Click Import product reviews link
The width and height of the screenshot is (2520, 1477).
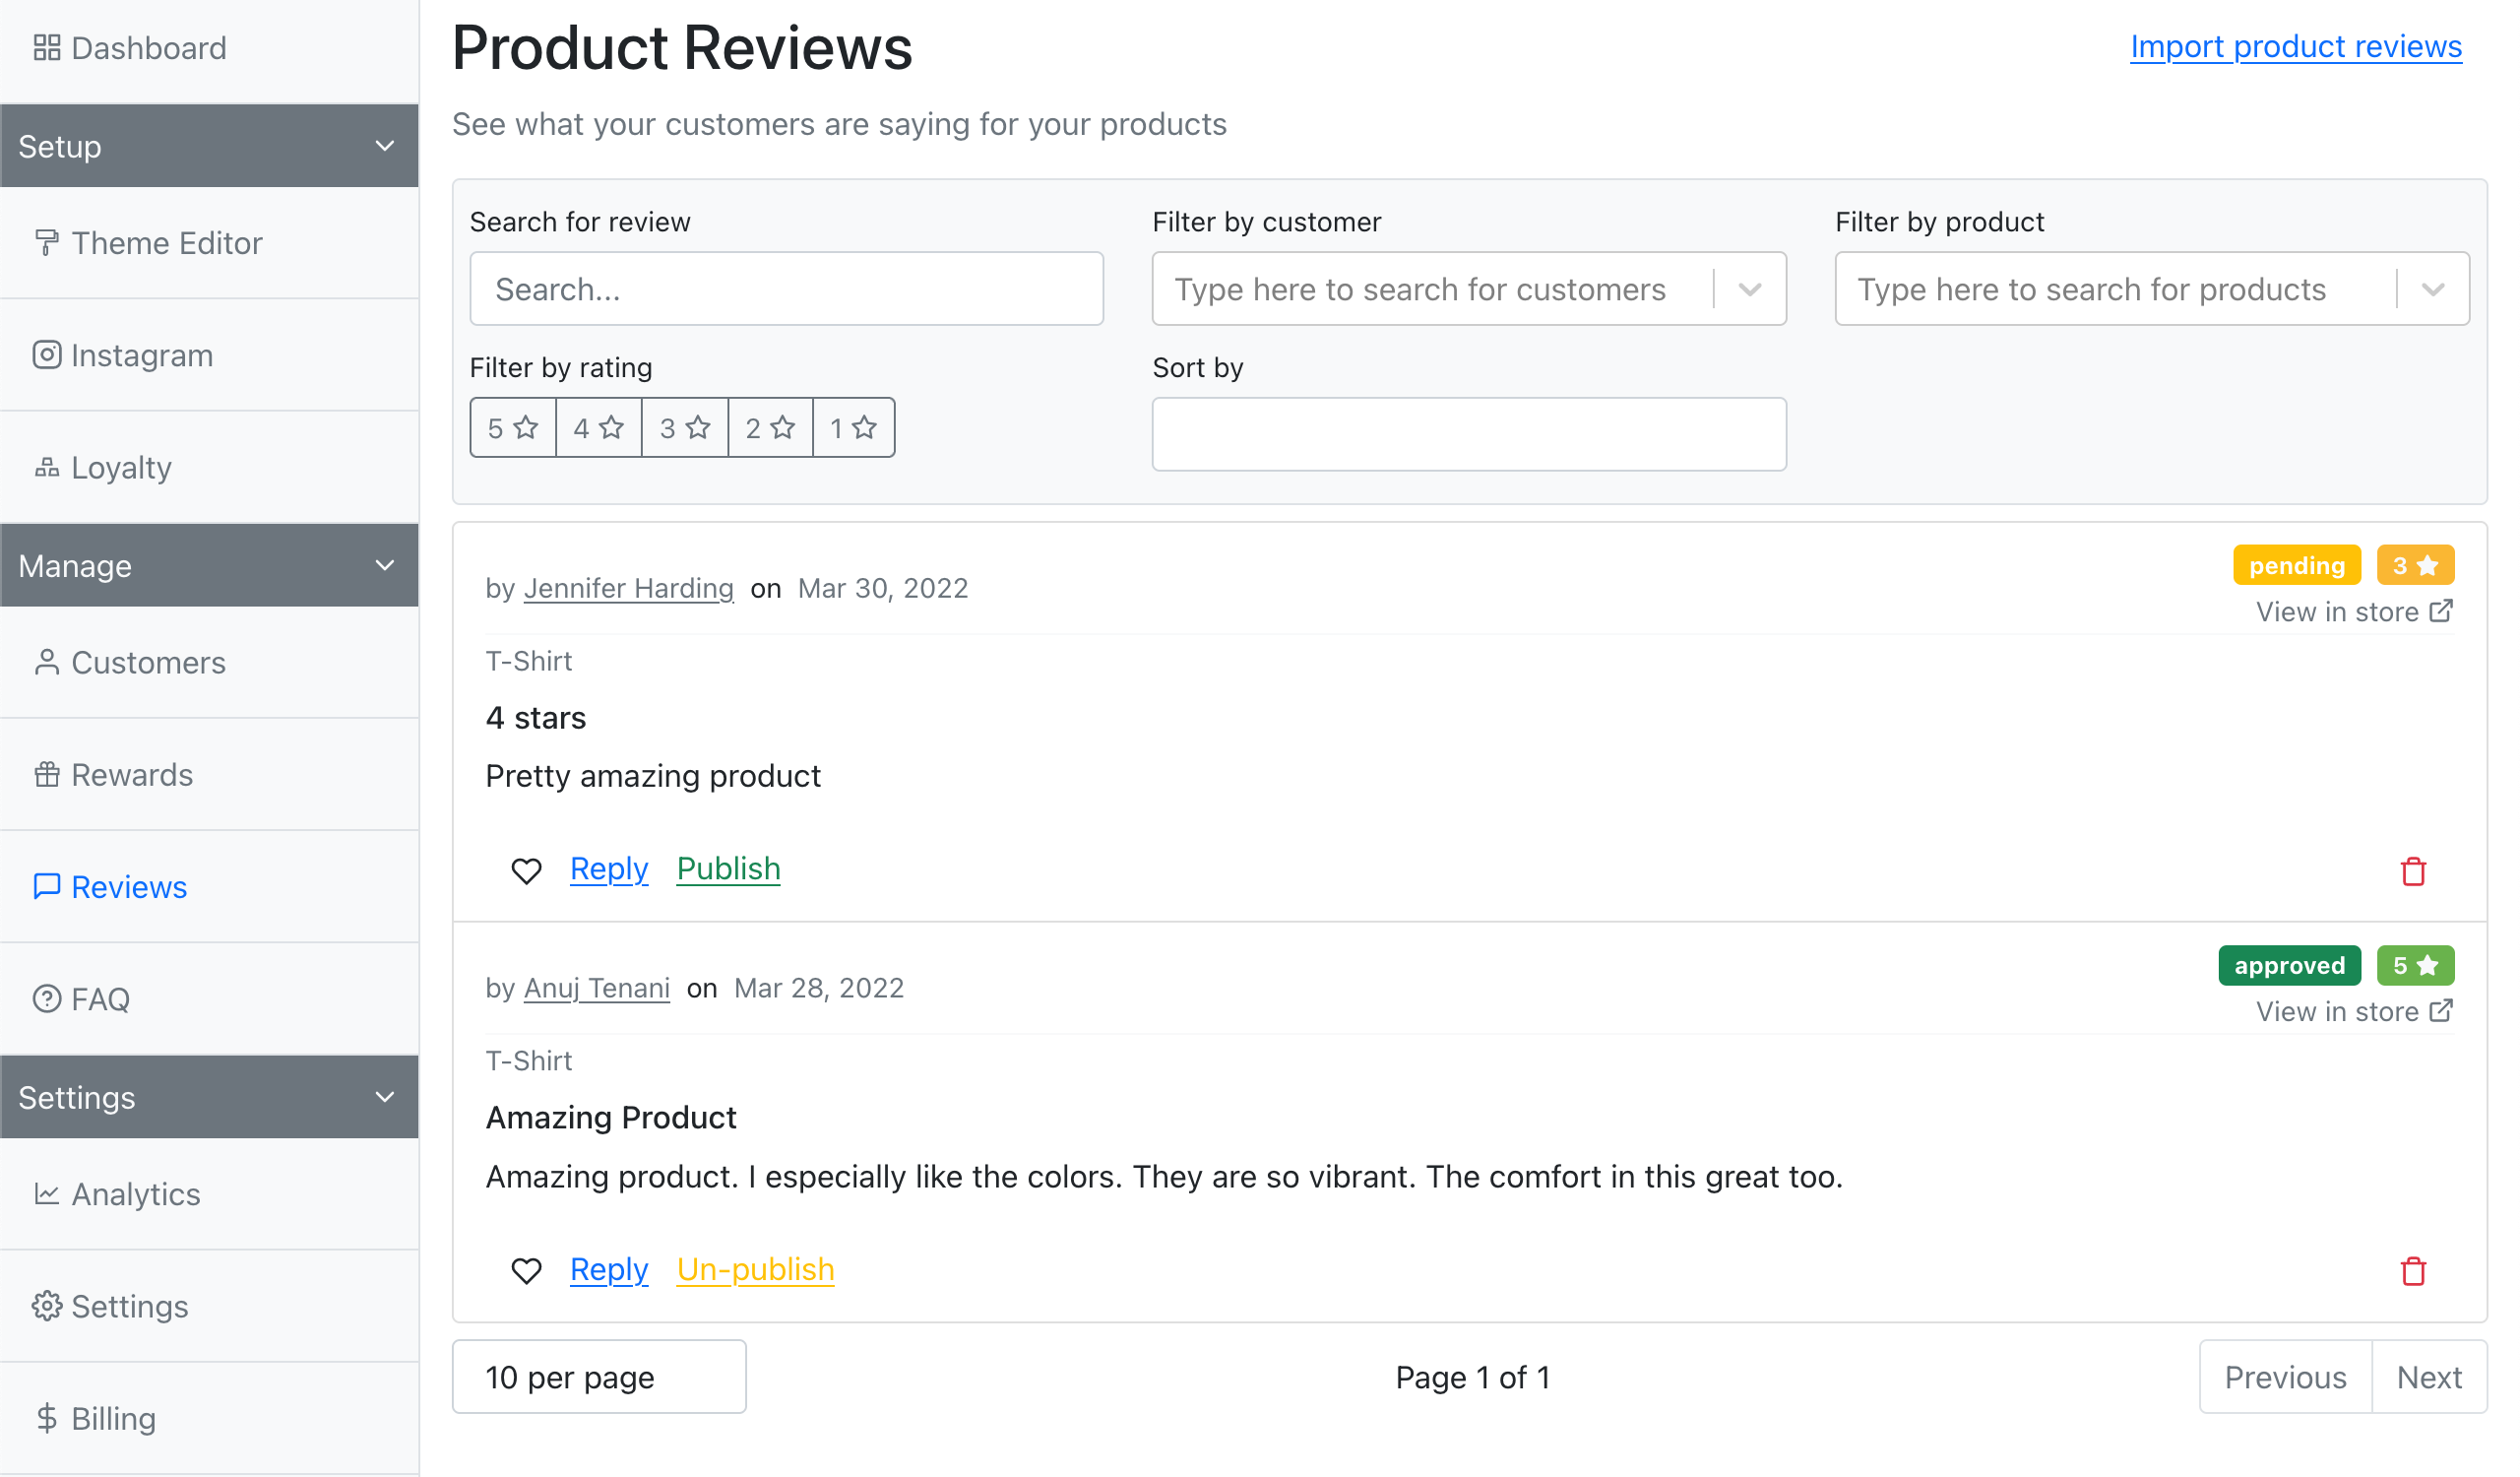pos(2295,45)
